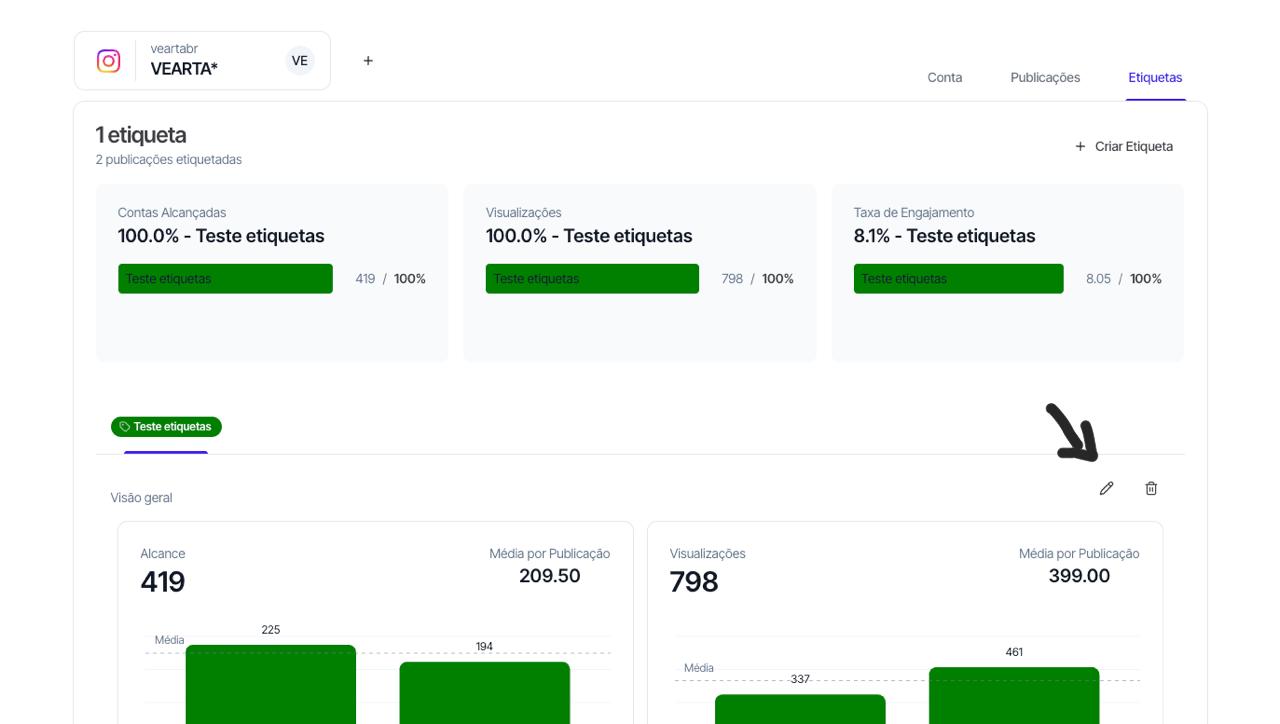This screenshot has height=724, width=1280.
Task: Click the 'veartabr' username text
Action: 174,49
